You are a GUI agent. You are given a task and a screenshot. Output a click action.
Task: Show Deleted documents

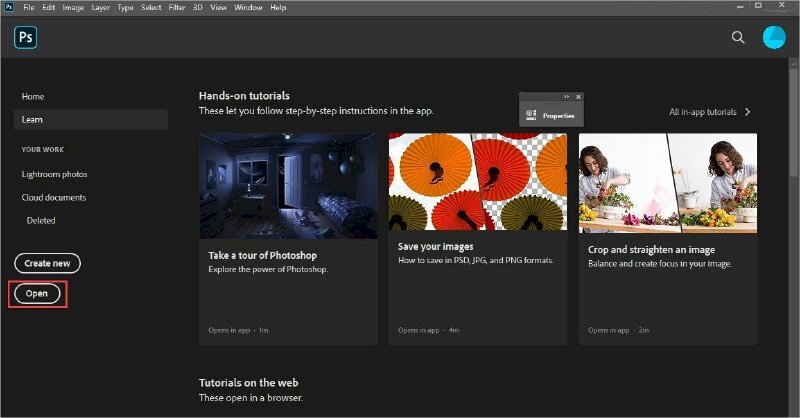click(x=41, y=220)
